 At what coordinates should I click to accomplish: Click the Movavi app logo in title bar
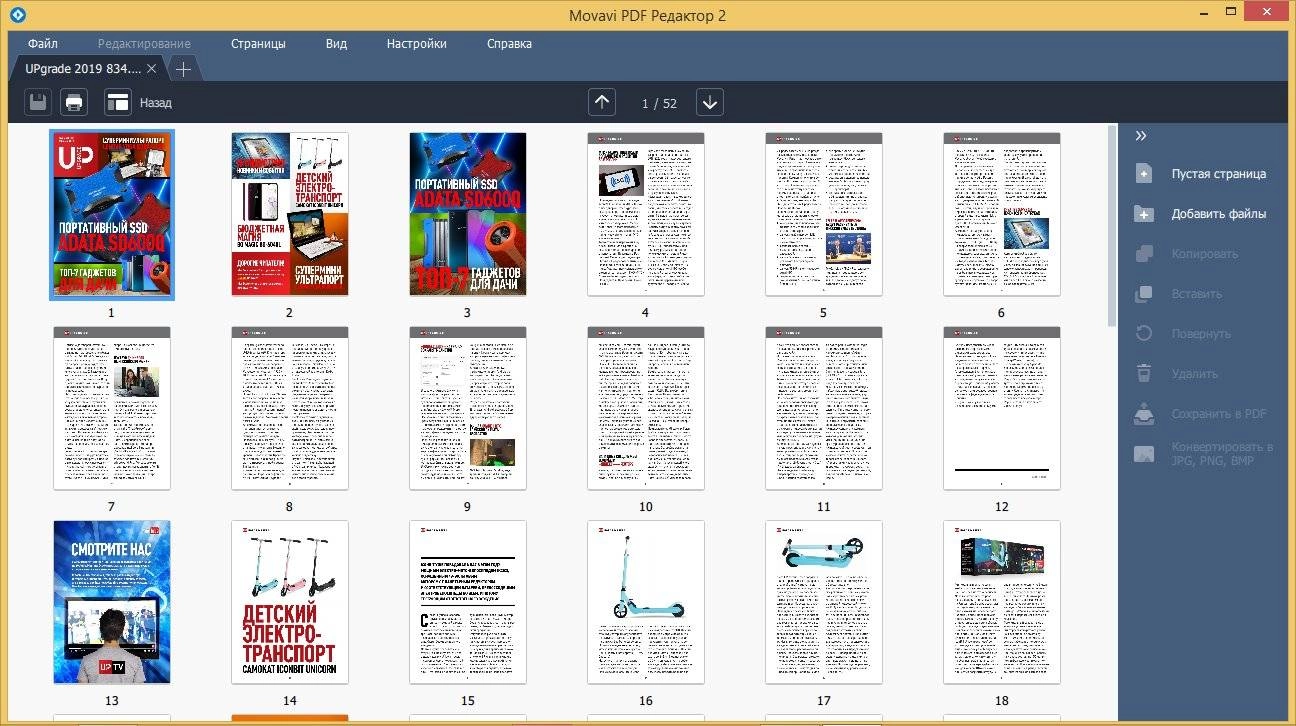coord(16,15)
